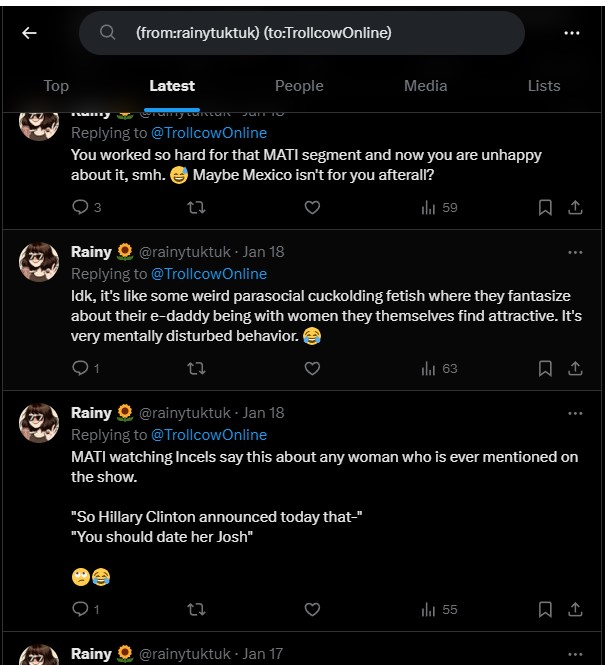Open the Lists tab
Image resolution: width=605 pixels, height=665 pixels.
544,86
